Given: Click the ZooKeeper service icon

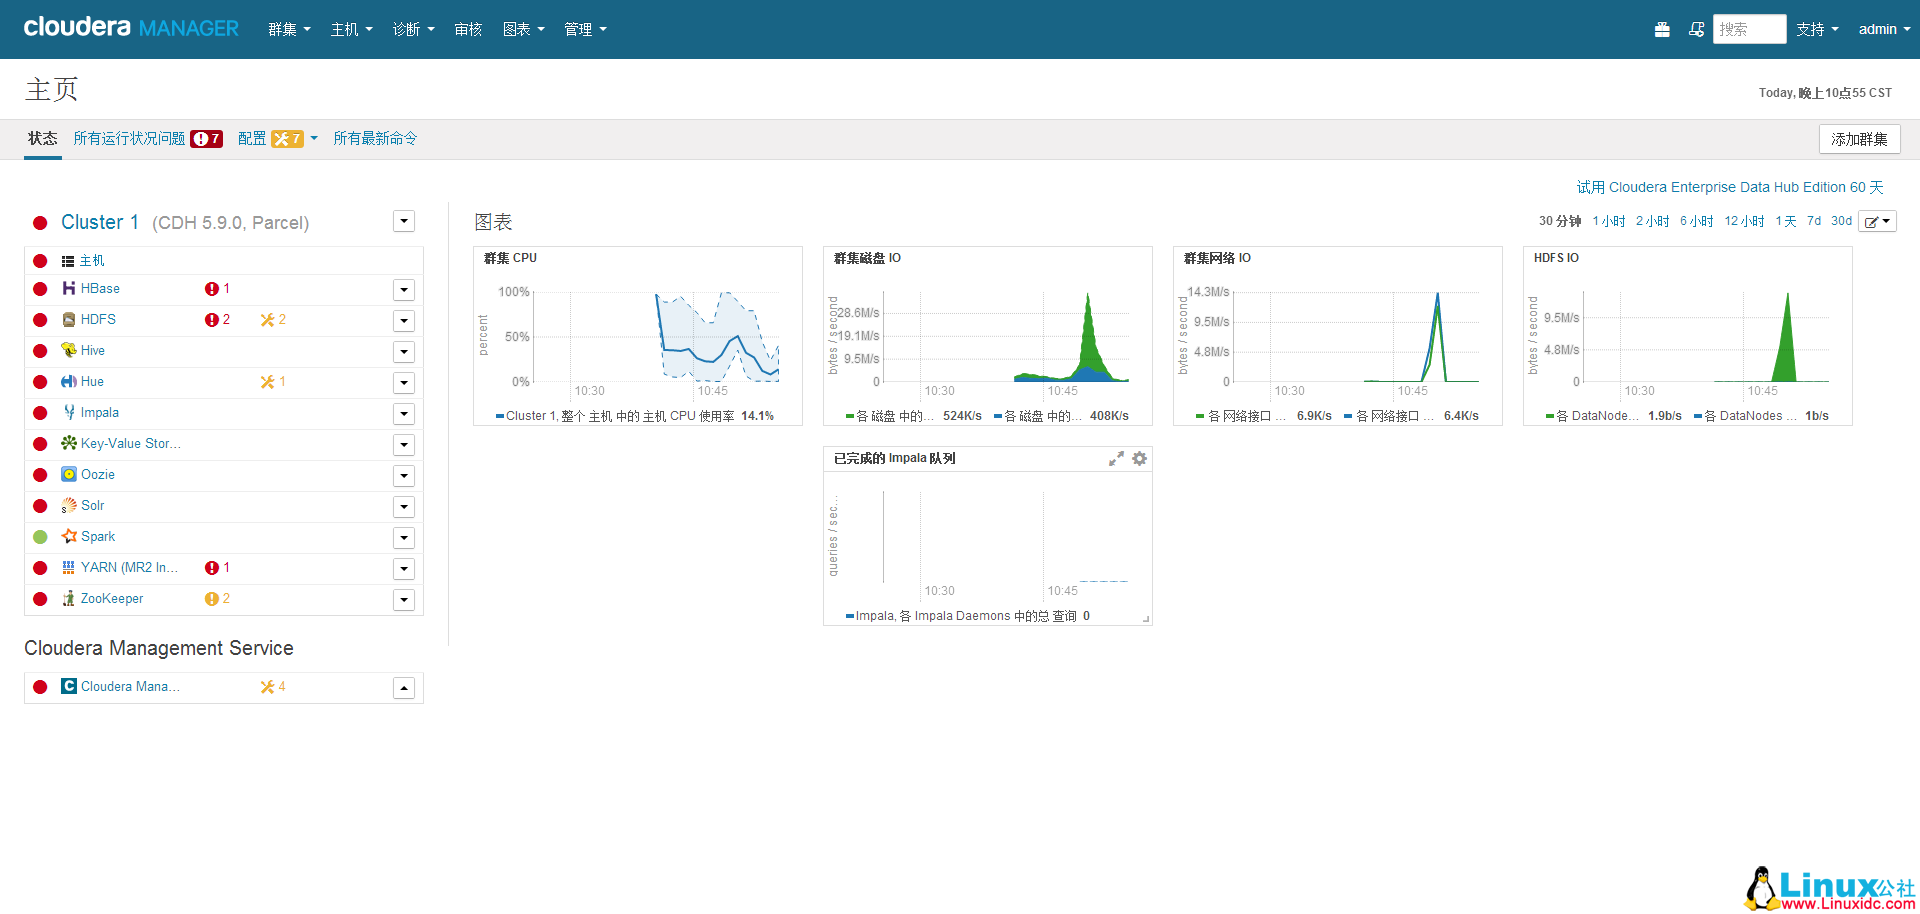Looking at the screenshot, I should point(68,599).
